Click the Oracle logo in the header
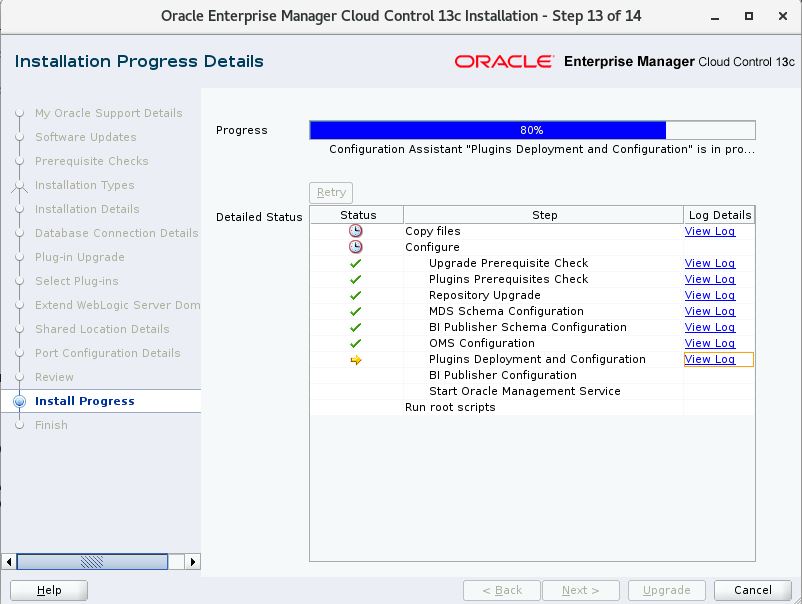 (504, 61)
